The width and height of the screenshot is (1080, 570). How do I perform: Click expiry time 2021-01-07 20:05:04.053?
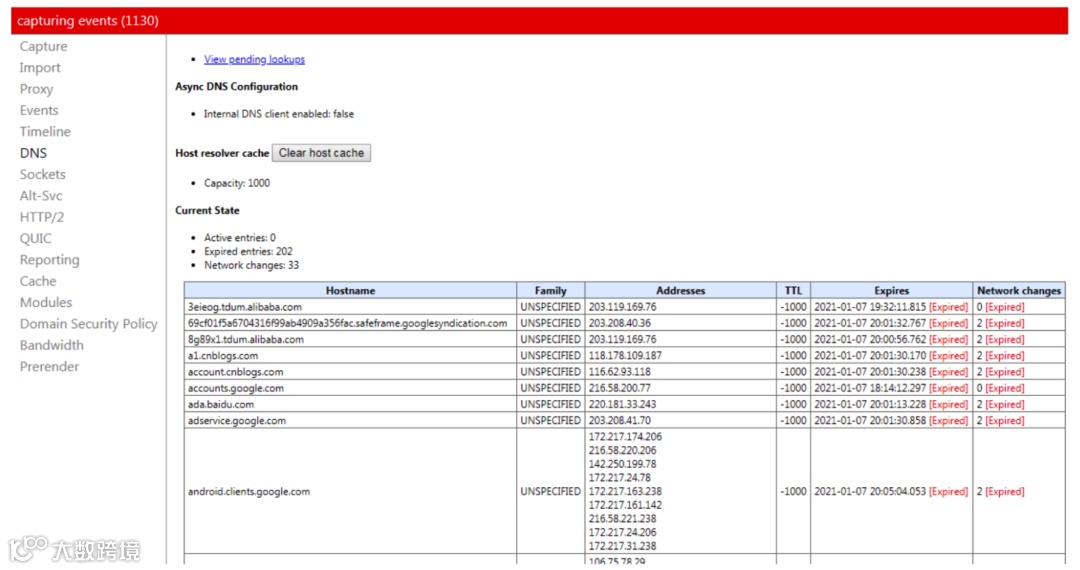tap(870, 492)
